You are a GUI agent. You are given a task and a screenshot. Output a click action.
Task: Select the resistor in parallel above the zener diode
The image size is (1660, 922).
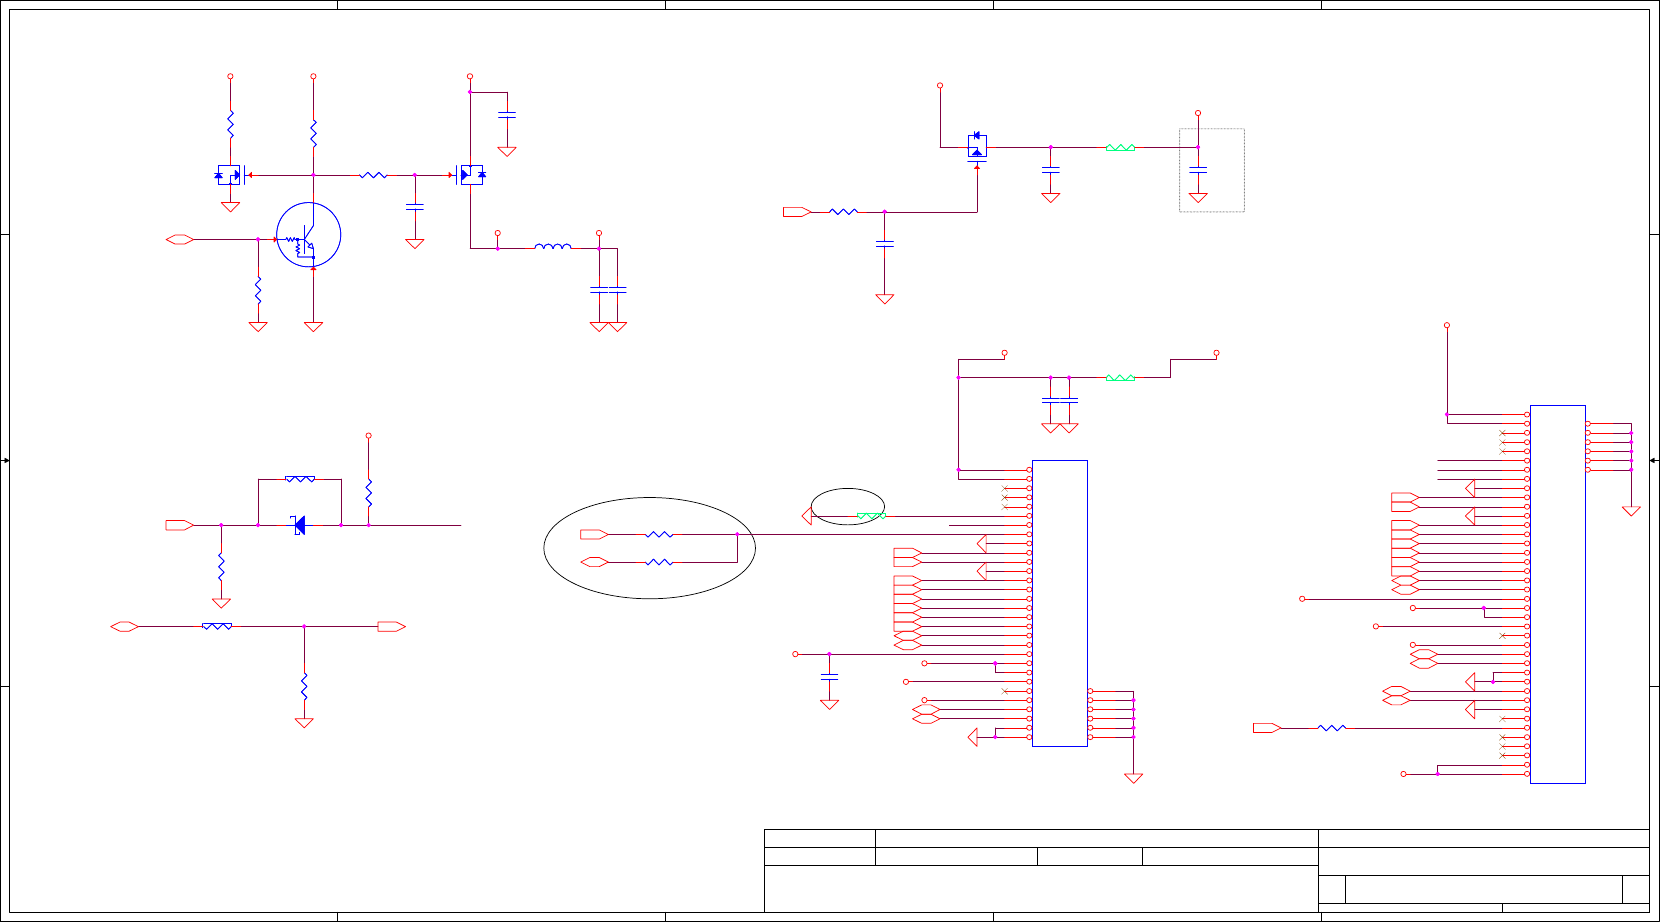(x=300, y=479)
